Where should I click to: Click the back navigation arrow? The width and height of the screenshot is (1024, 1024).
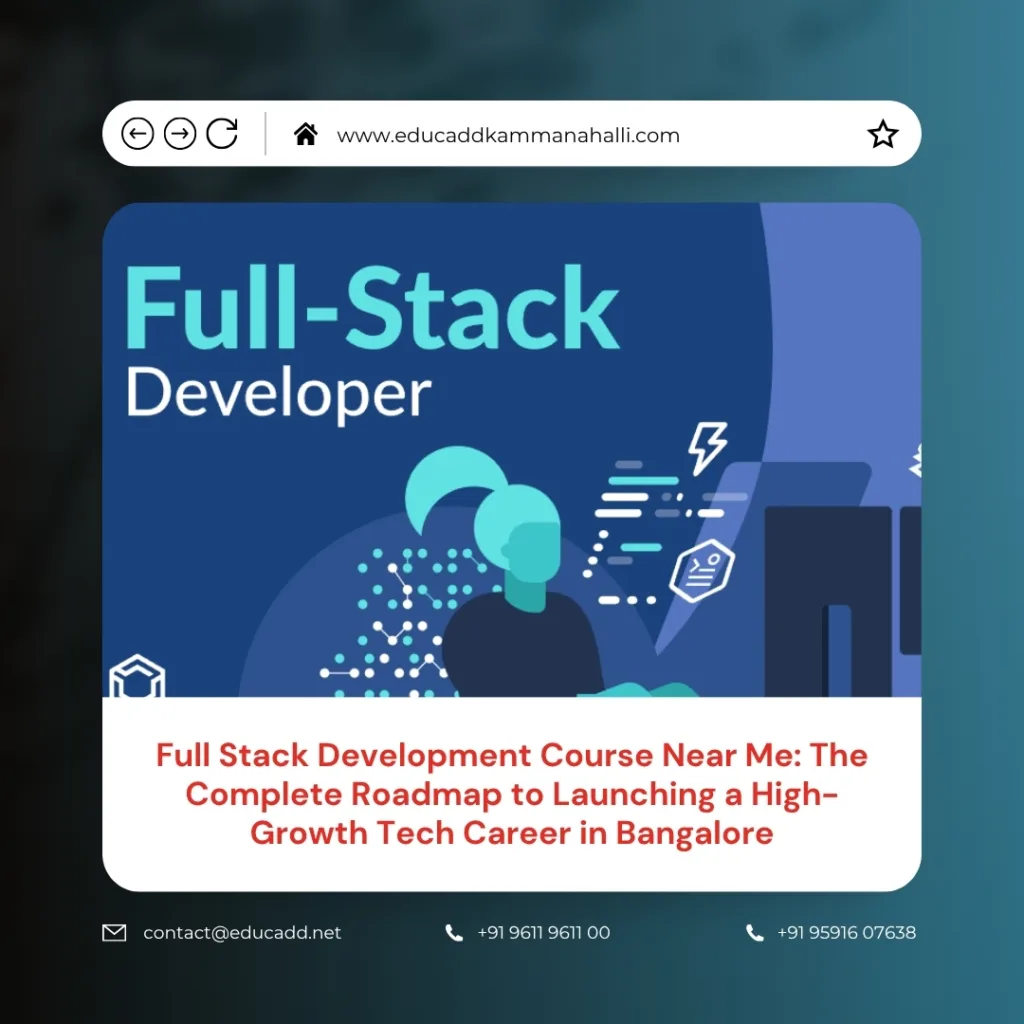[137, 133]
